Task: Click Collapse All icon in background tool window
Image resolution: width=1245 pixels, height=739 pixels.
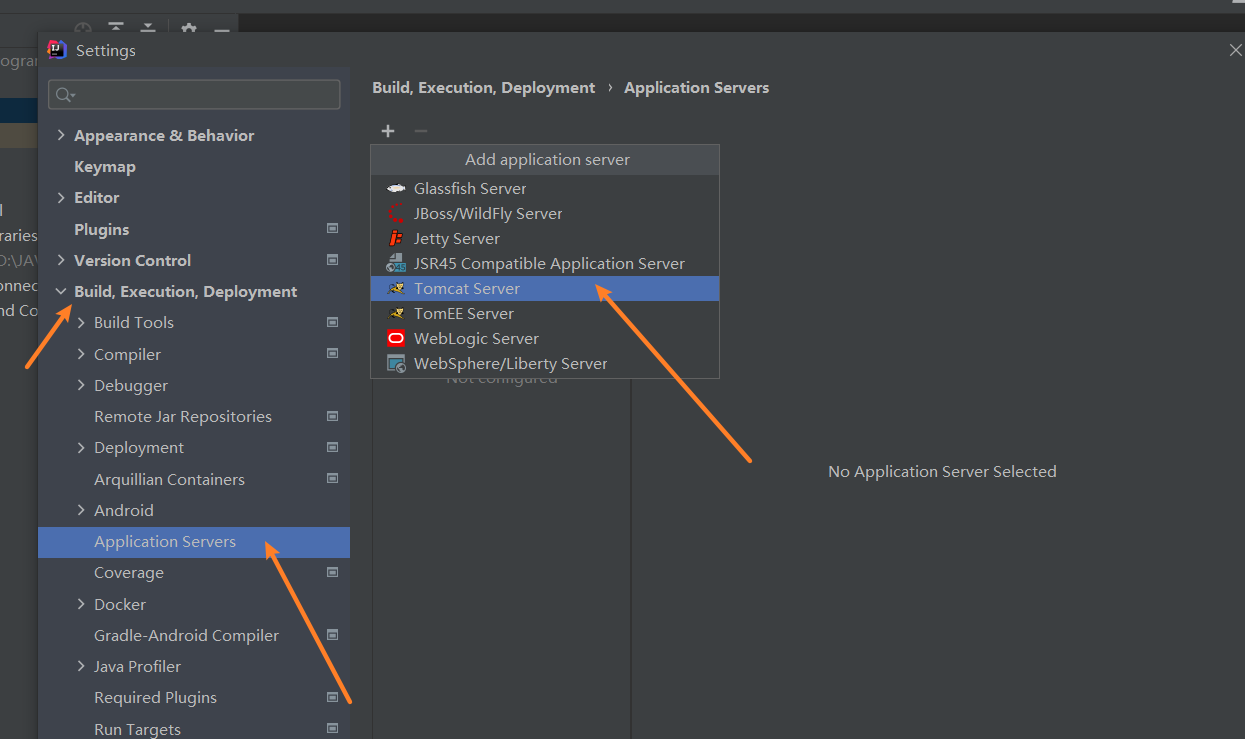Action: pyautogui.click(x=148, y=29)
